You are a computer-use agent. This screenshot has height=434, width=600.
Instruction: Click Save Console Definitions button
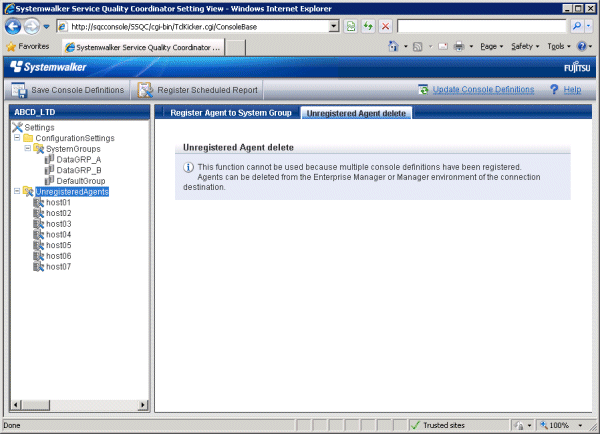tap(67, 90)
